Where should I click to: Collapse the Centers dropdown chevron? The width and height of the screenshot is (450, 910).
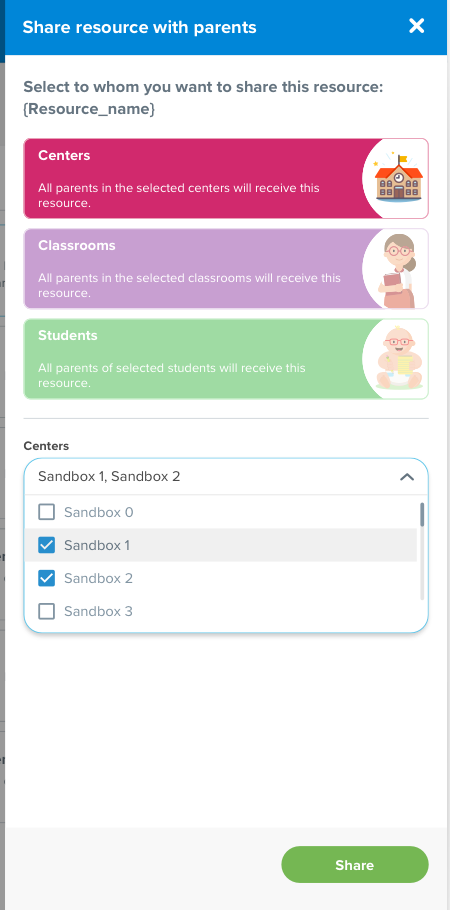point(407,477)
